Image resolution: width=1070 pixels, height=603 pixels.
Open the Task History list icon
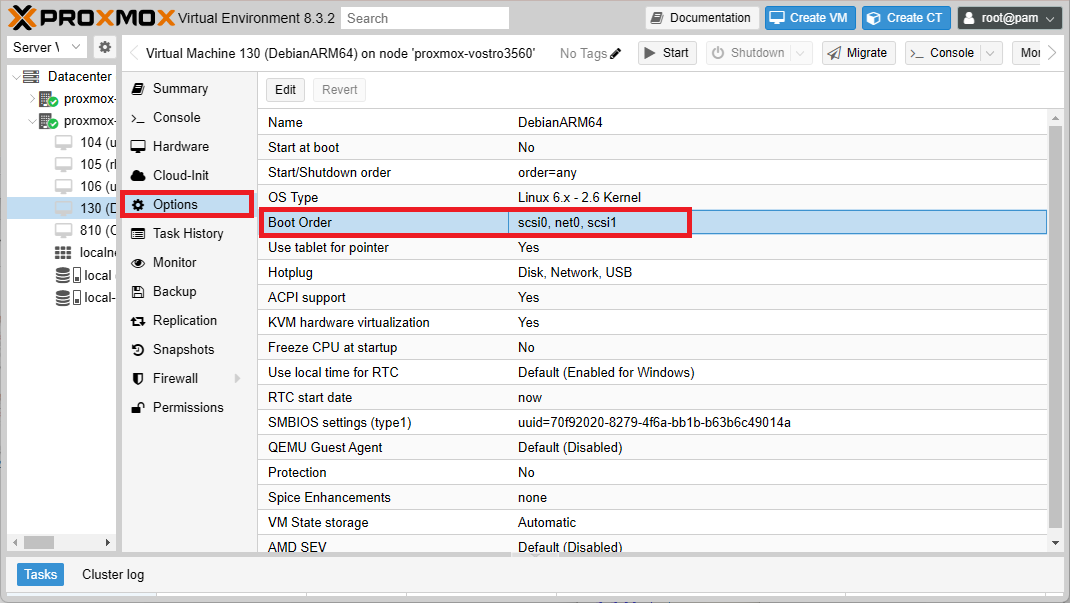point(138,233)
